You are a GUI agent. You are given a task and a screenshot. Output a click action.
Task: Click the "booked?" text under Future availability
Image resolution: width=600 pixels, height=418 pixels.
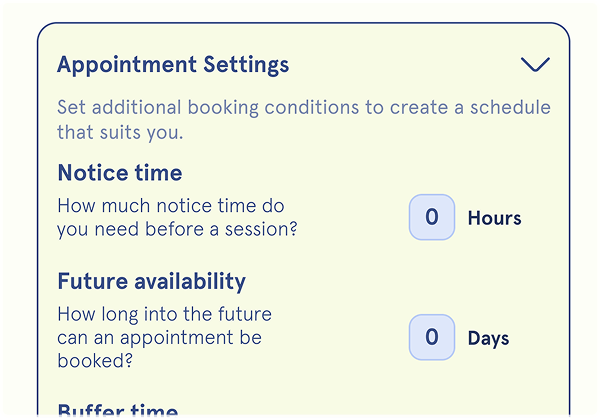point(95,360)
